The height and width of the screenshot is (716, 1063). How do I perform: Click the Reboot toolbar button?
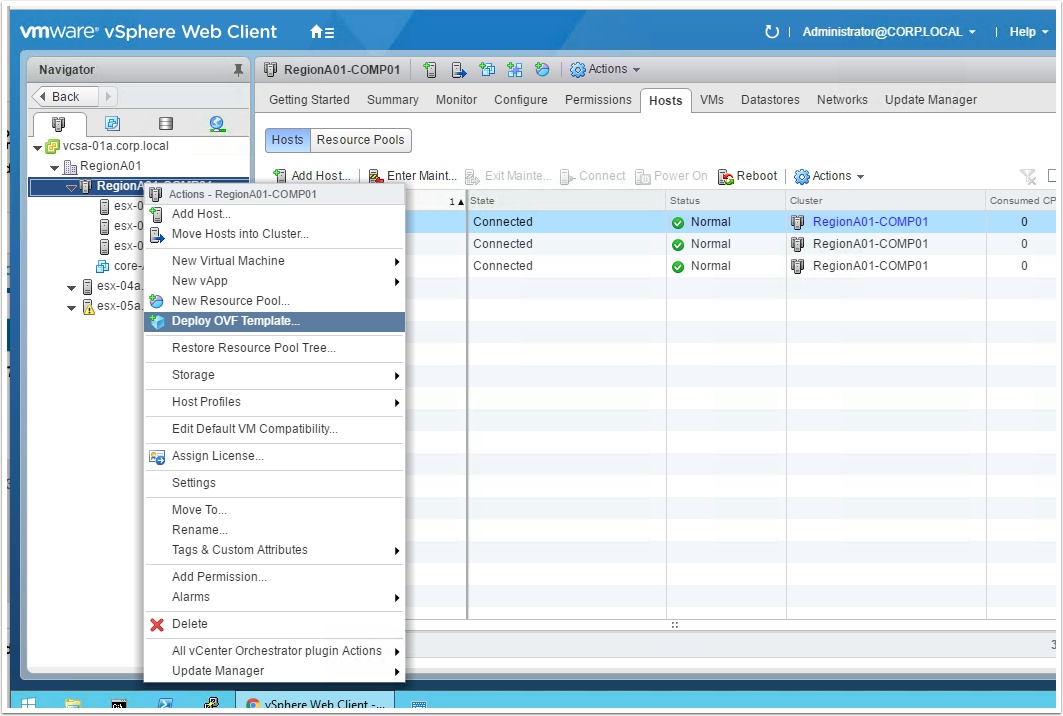click(x=748, y=176)
